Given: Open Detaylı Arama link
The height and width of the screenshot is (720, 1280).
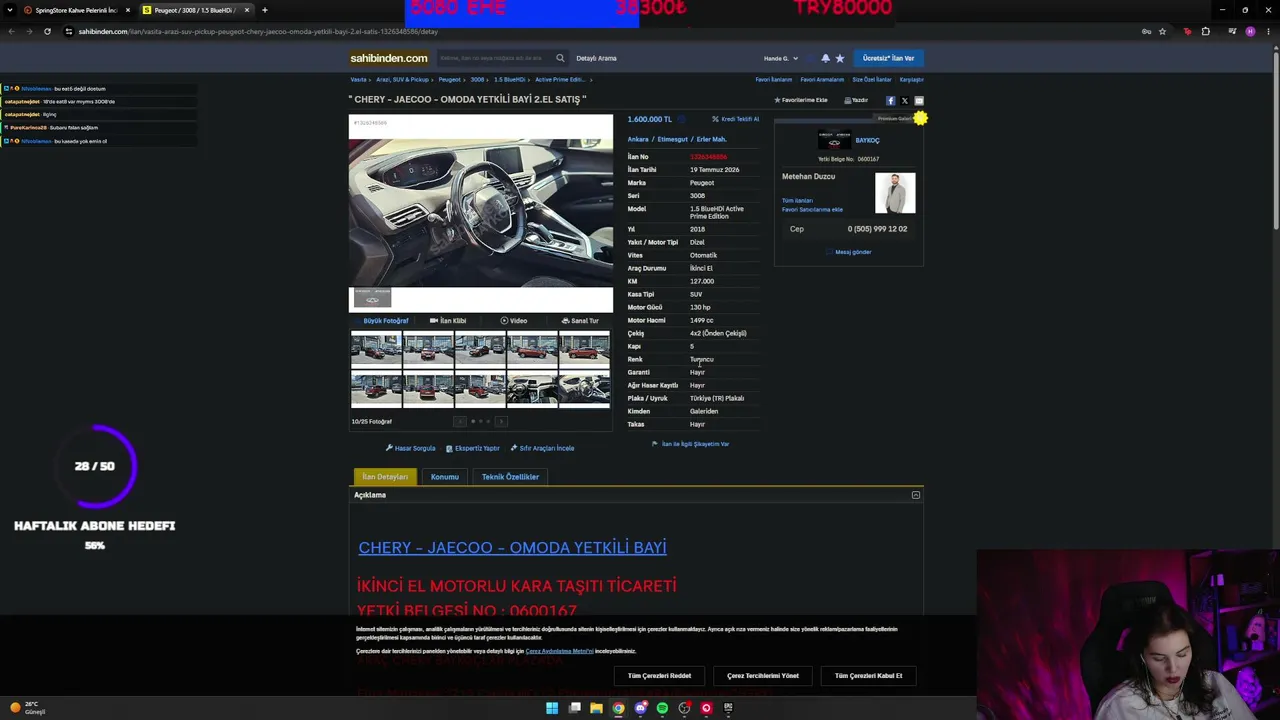Looking at the screenshot, I should tap(596, 58).
